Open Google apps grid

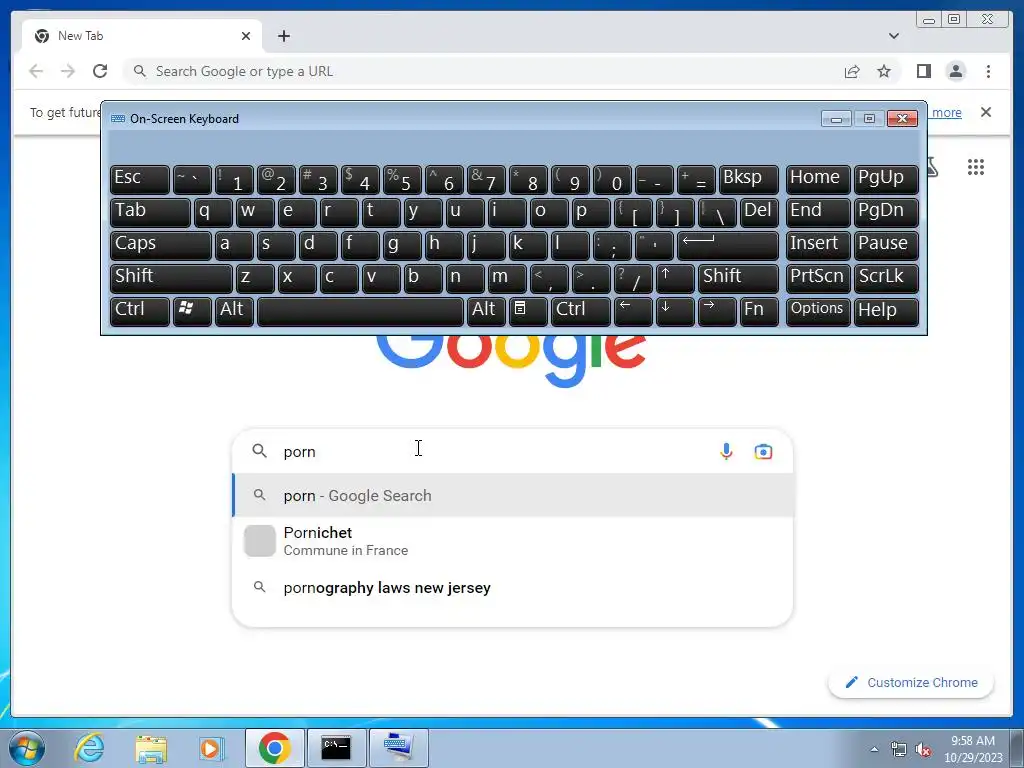click(976, 167)
